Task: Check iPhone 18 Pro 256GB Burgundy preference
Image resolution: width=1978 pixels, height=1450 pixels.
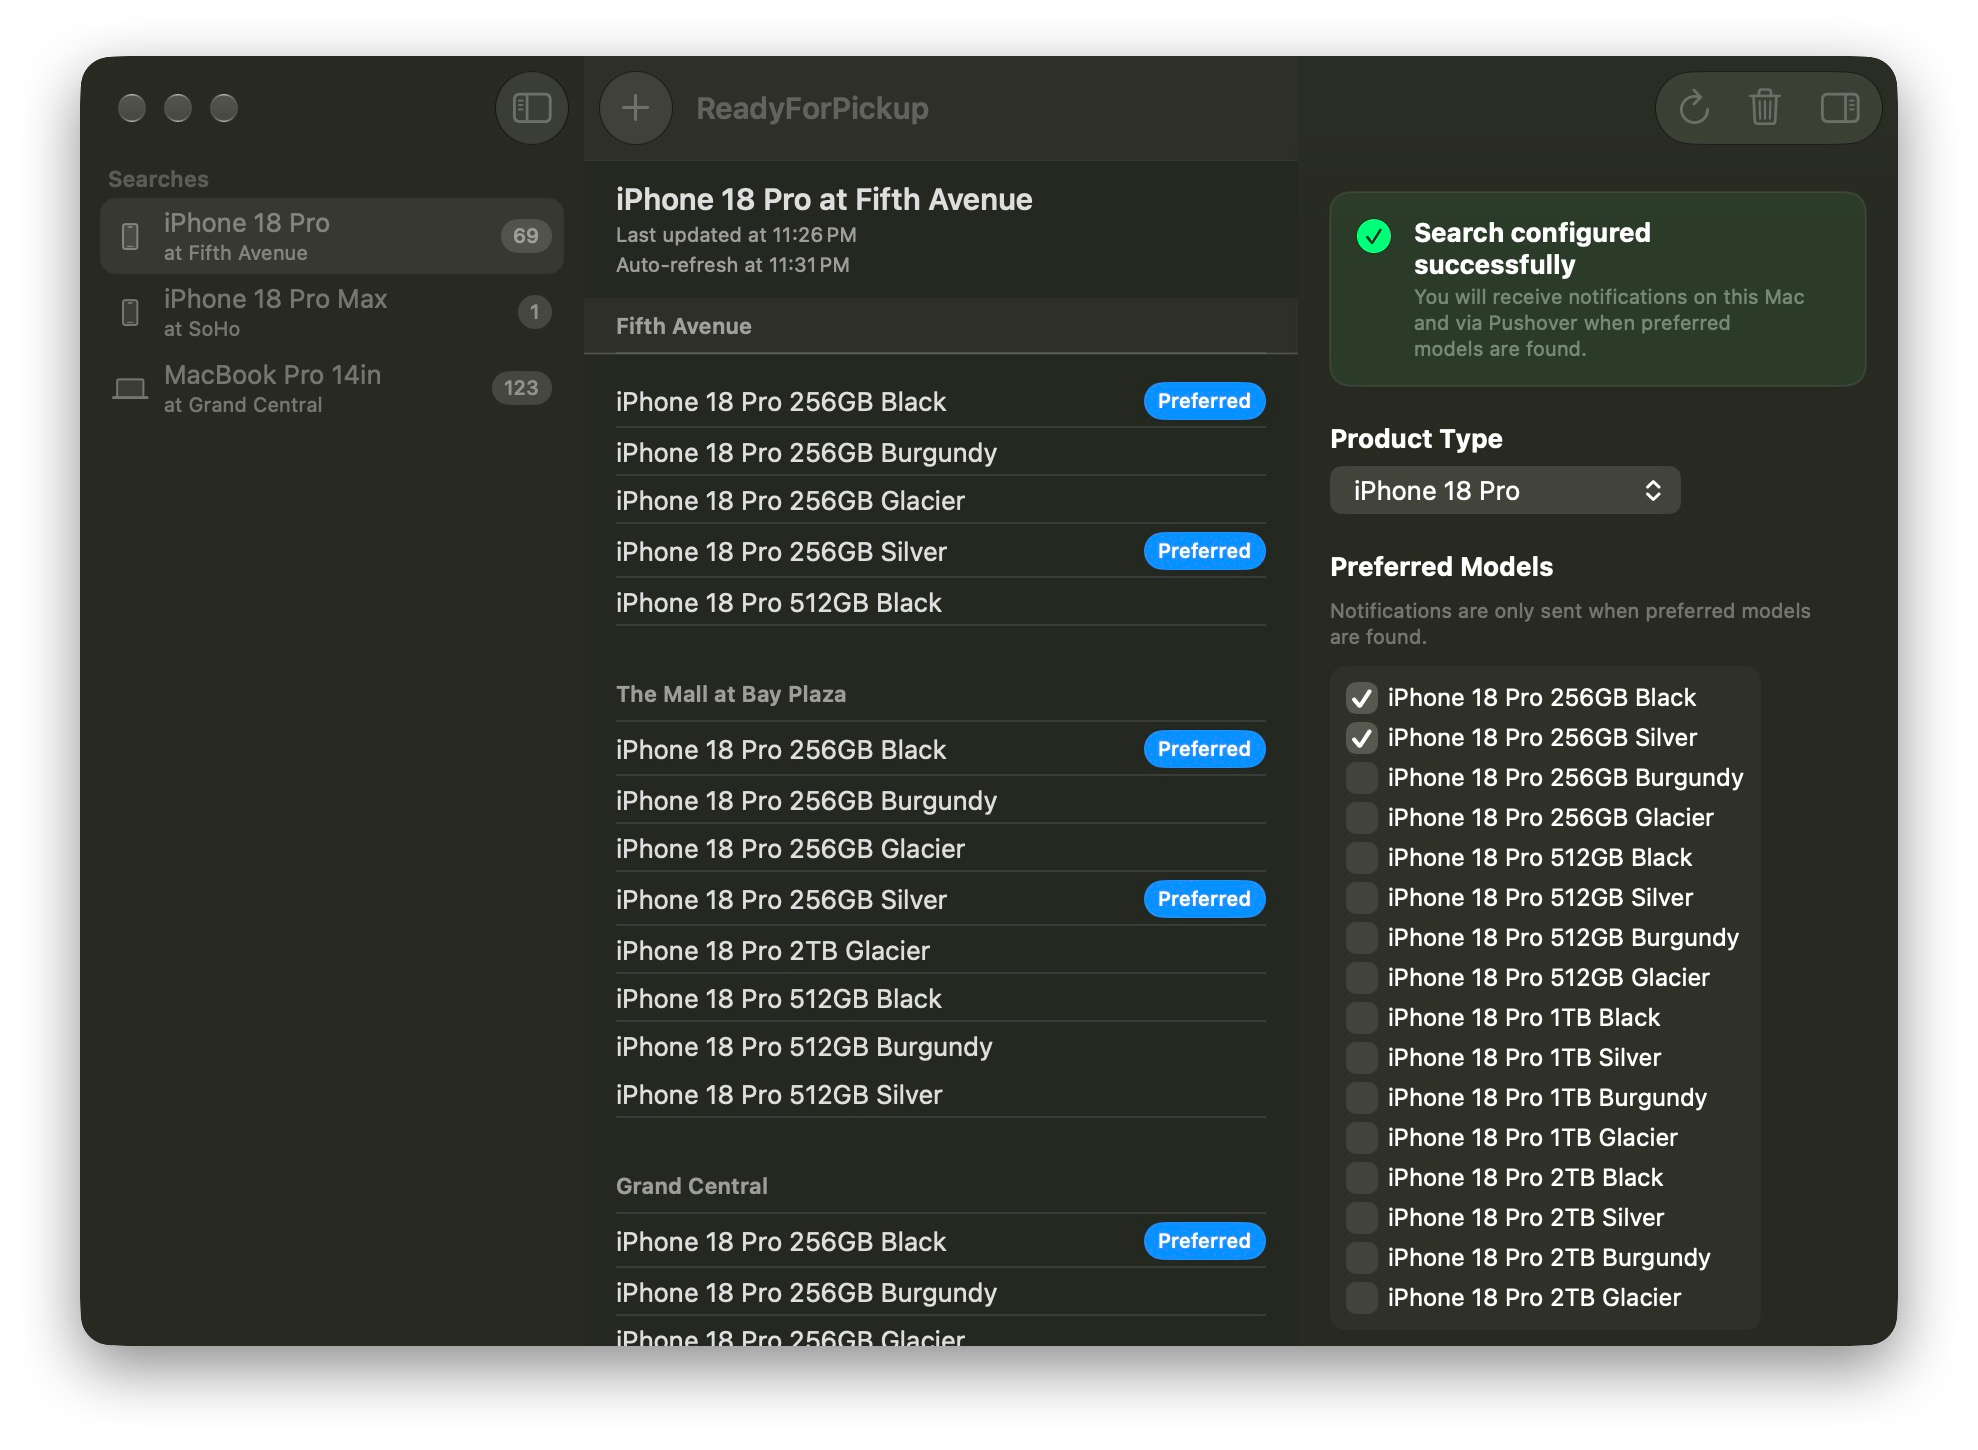Action: pyautogui.click(x=1361, y=777)
